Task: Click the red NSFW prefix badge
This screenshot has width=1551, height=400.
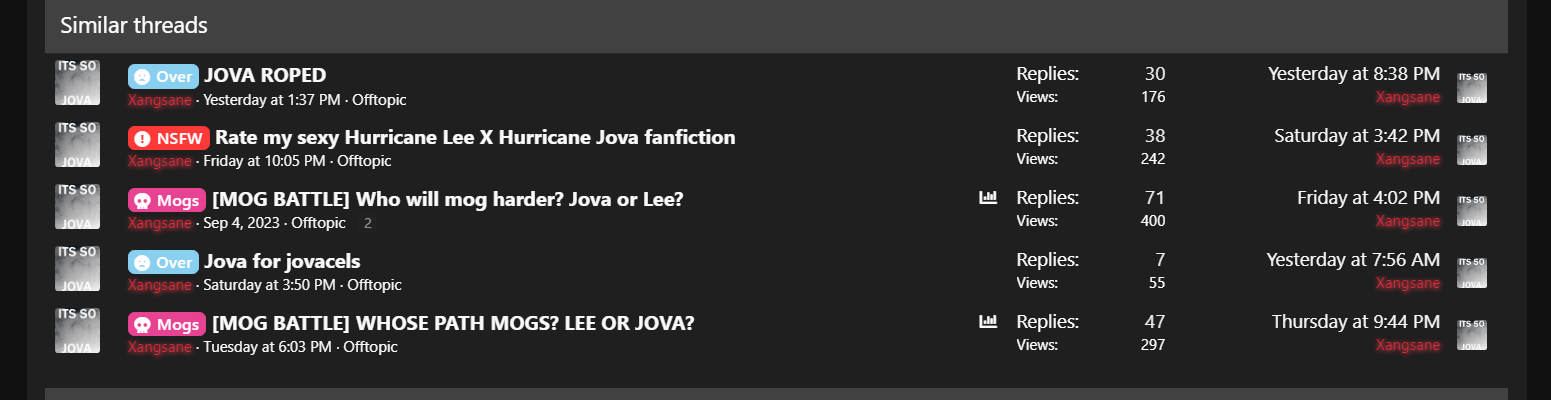Action: [x=169, y=138]
